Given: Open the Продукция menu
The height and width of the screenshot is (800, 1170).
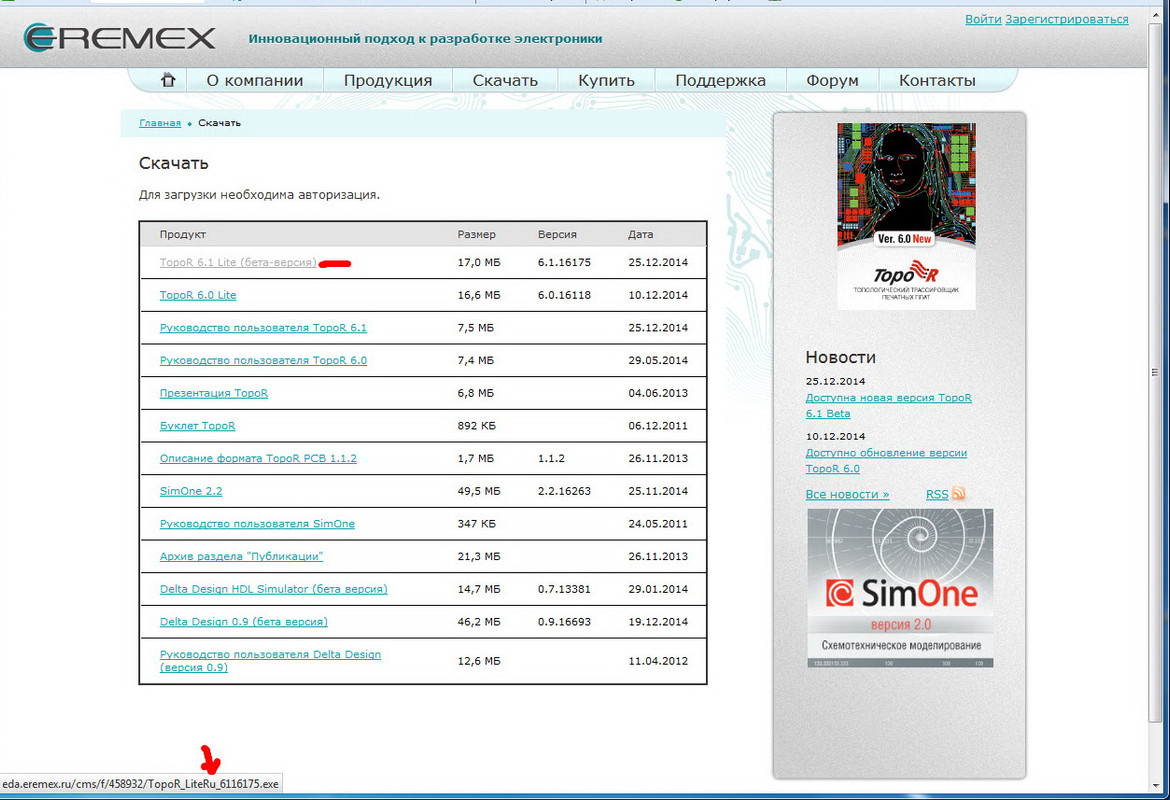Looking at the screenshot, I should (388, 81).
